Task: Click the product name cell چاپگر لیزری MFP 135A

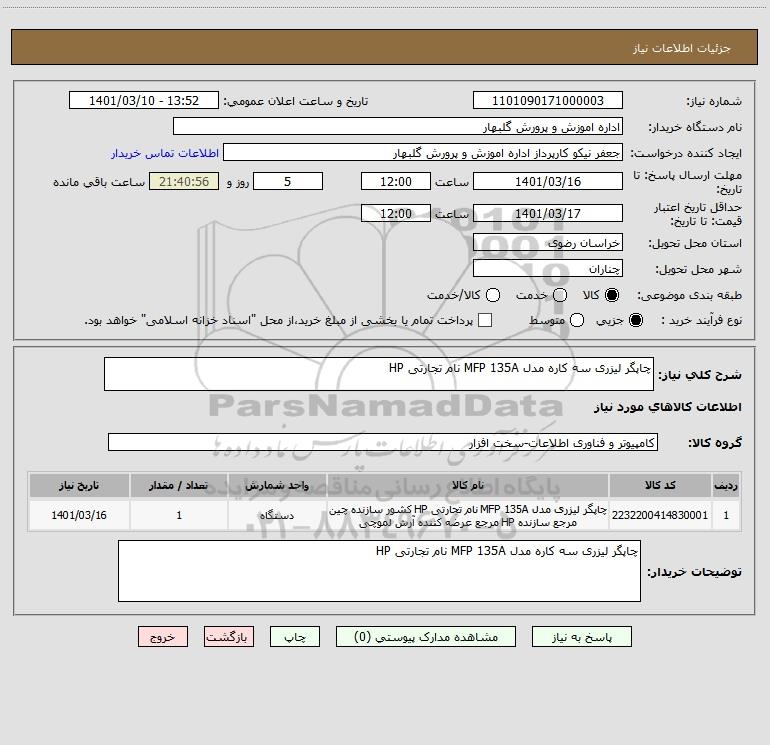Action: (x=468, y=515)
